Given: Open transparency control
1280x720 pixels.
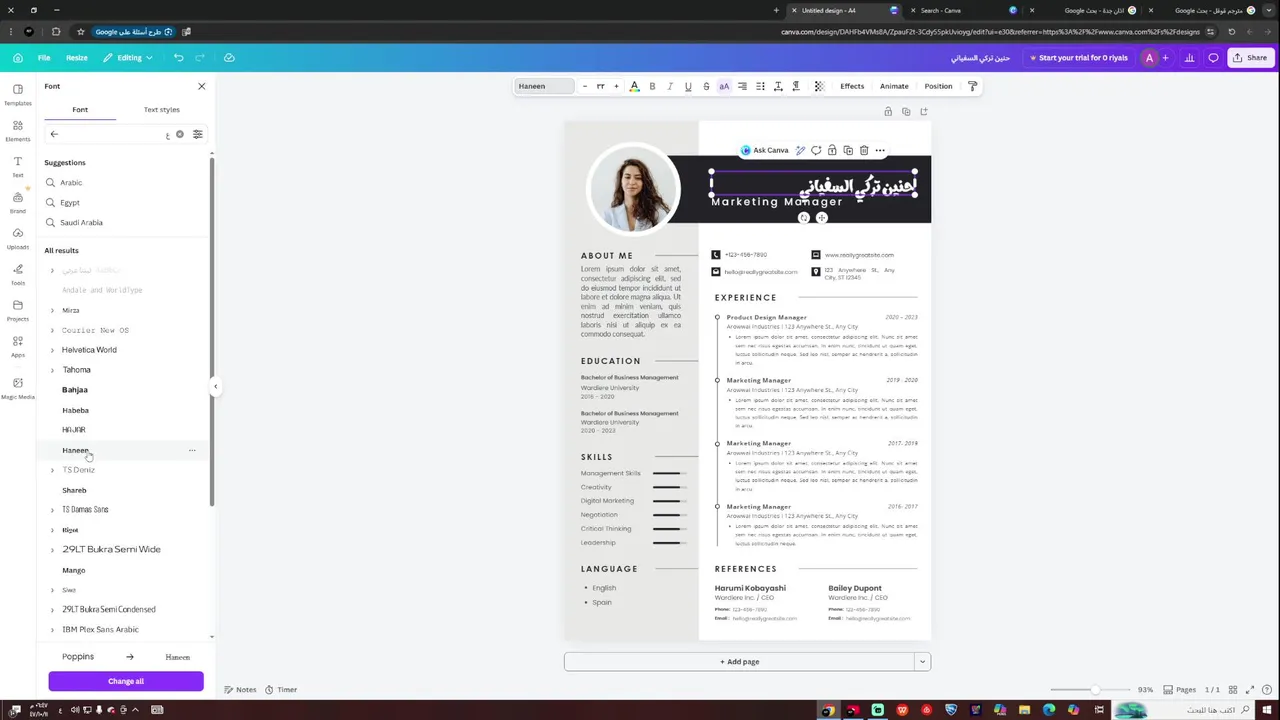Looking at the screenshot, I should coord(819,86).
